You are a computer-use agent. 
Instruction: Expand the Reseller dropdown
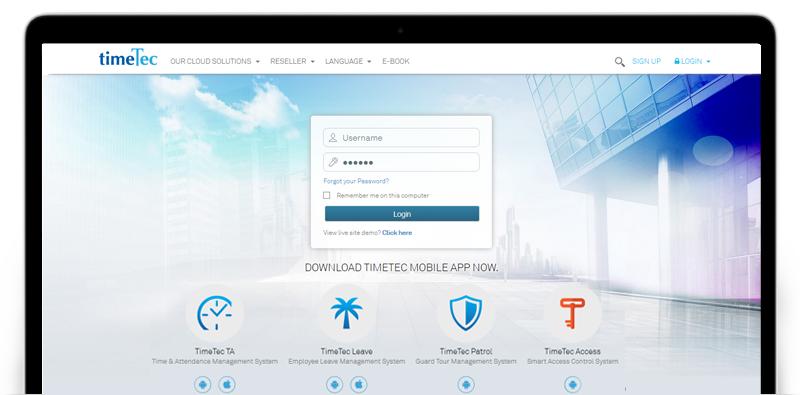292,61
